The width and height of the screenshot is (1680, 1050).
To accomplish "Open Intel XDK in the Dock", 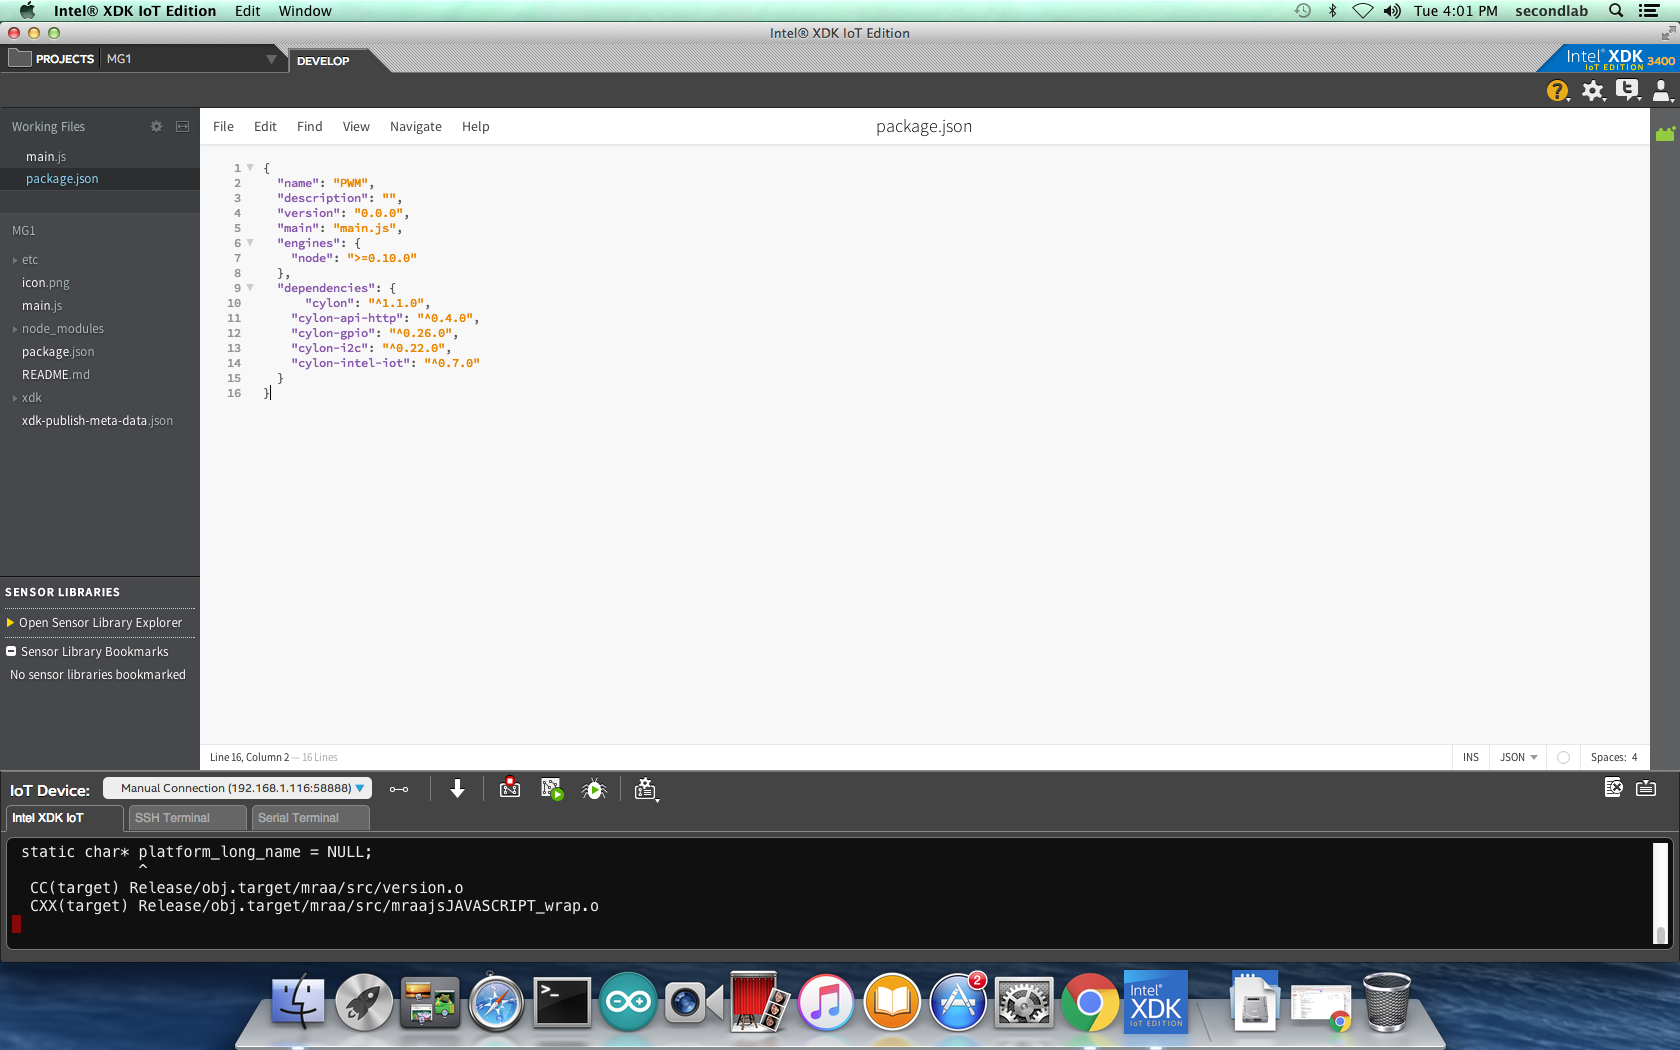I will pyautogui.click(x=1156, y=1002).
